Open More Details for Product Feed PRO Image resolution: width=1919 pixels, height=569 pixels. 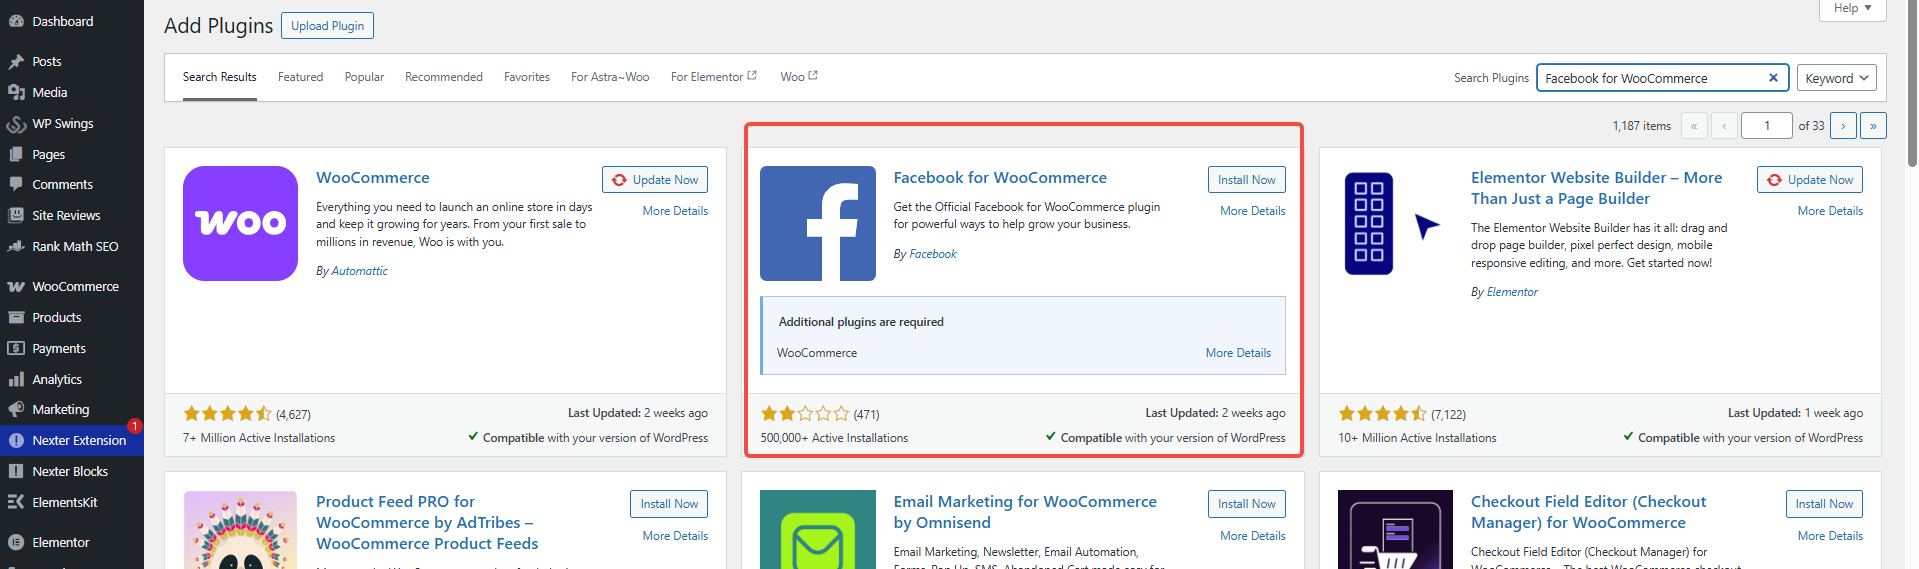click(x=675, y=536)
